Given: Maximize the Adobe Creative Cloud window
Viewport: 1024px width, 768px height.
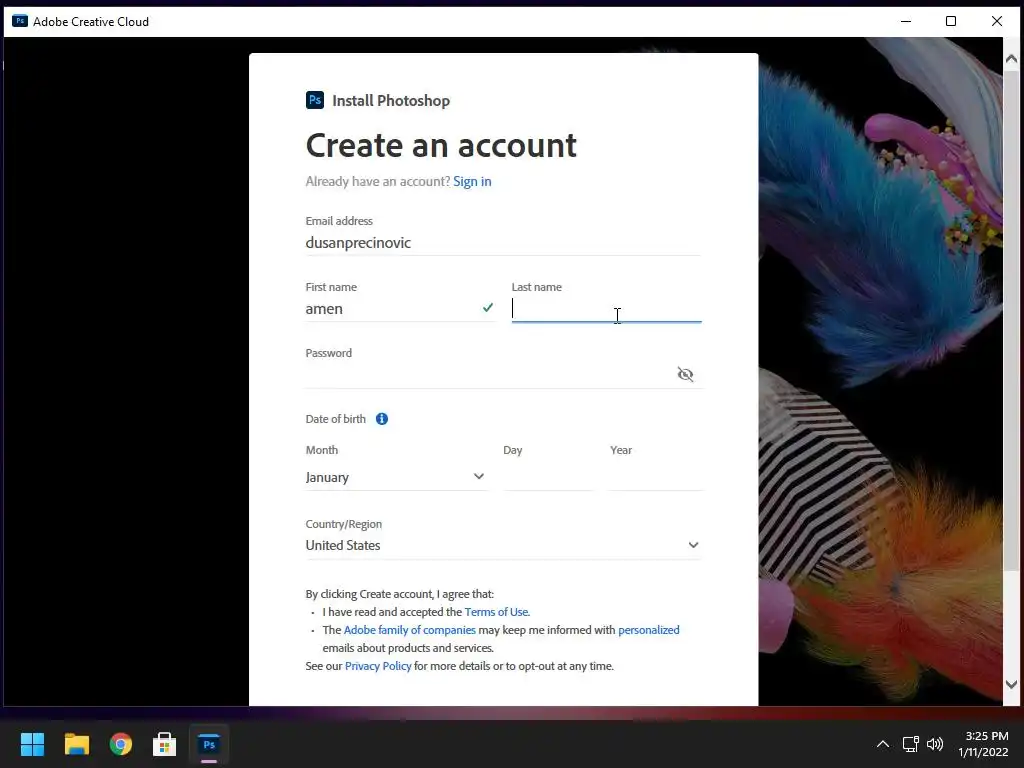Looking at the screenshot, I should point(951,21).
